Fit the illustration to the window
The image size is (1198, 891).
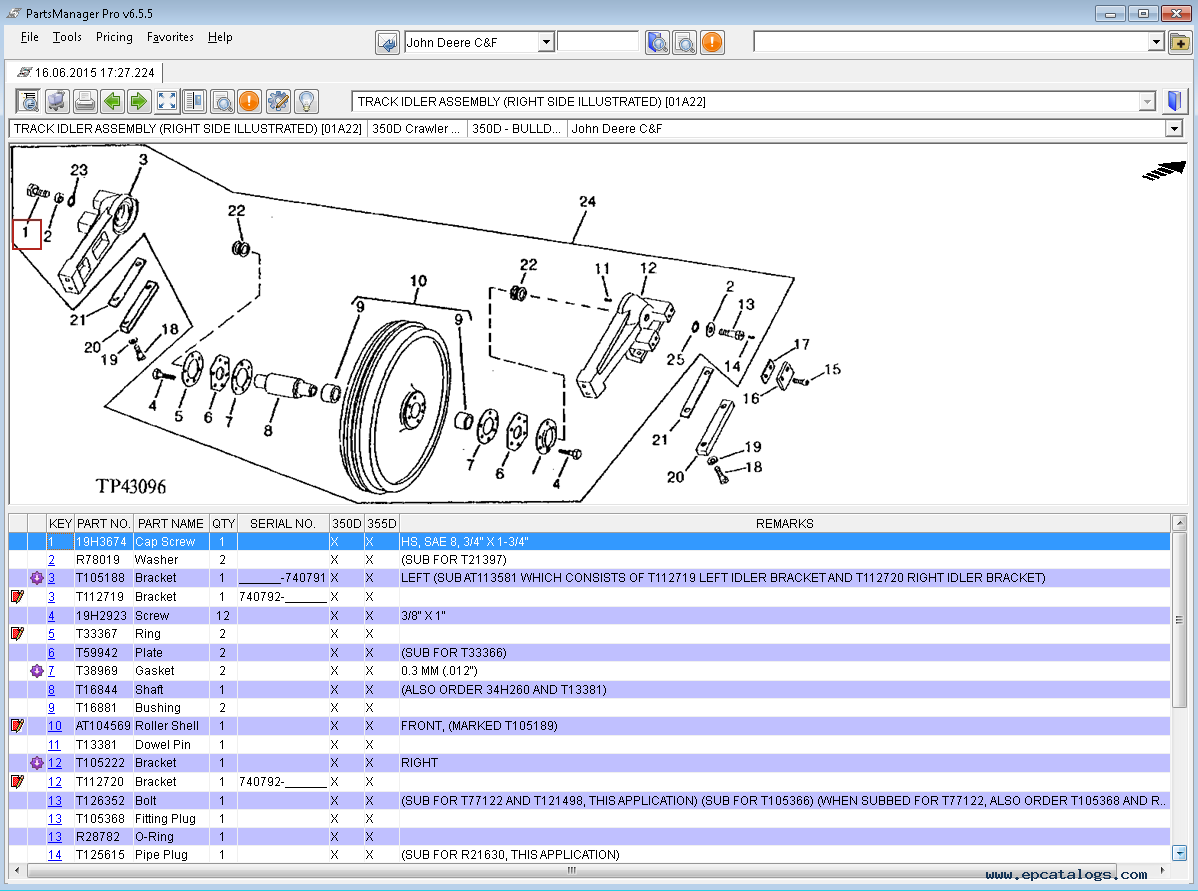[x=166, y=100]
